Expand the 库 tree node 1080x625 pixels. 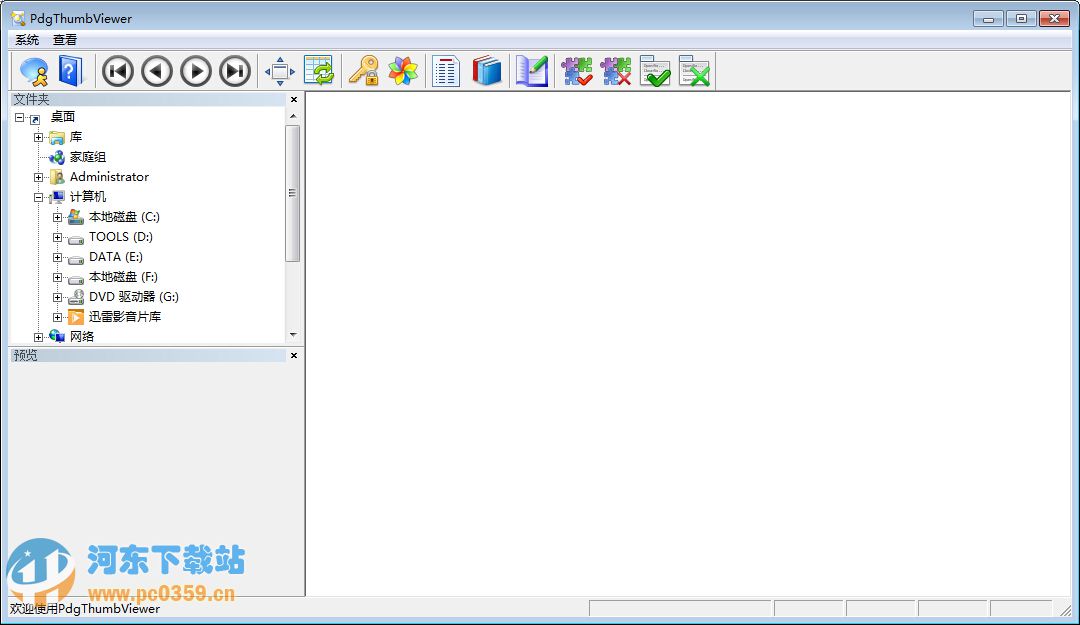click(x=38, y=137)
